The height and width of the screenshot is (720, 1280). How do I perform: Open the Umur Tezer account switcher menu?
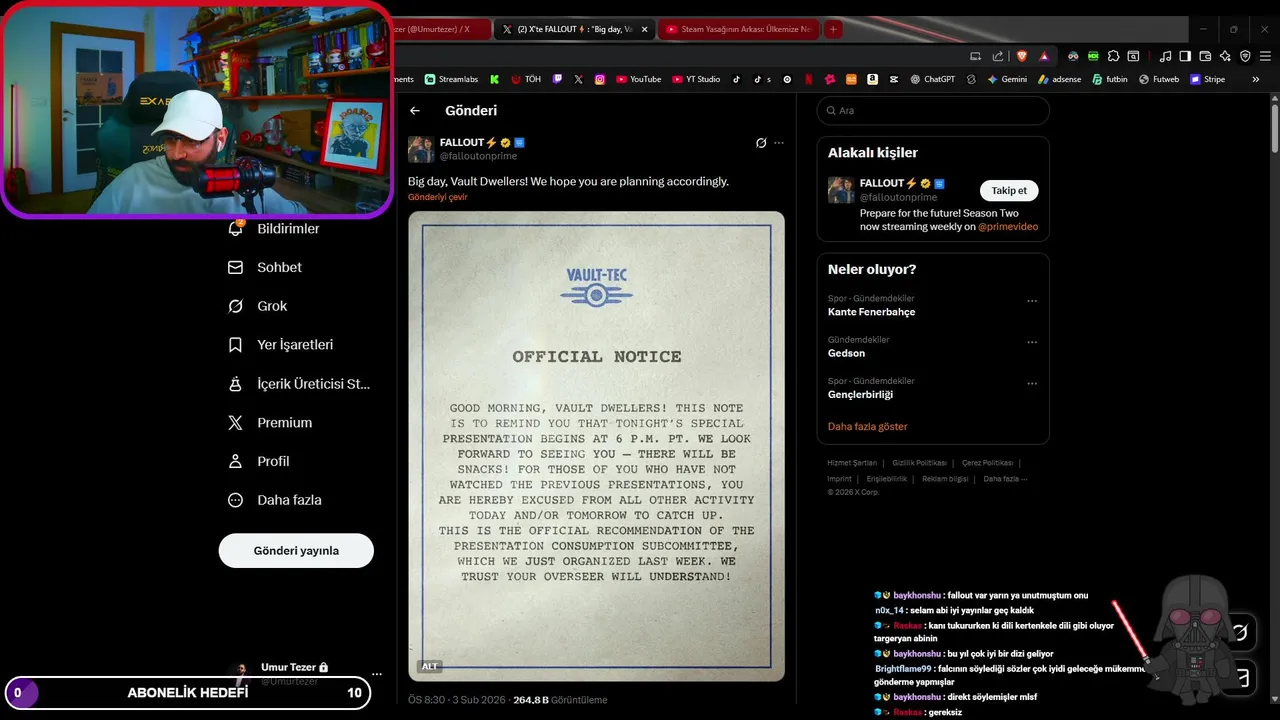tap(305, 673)
